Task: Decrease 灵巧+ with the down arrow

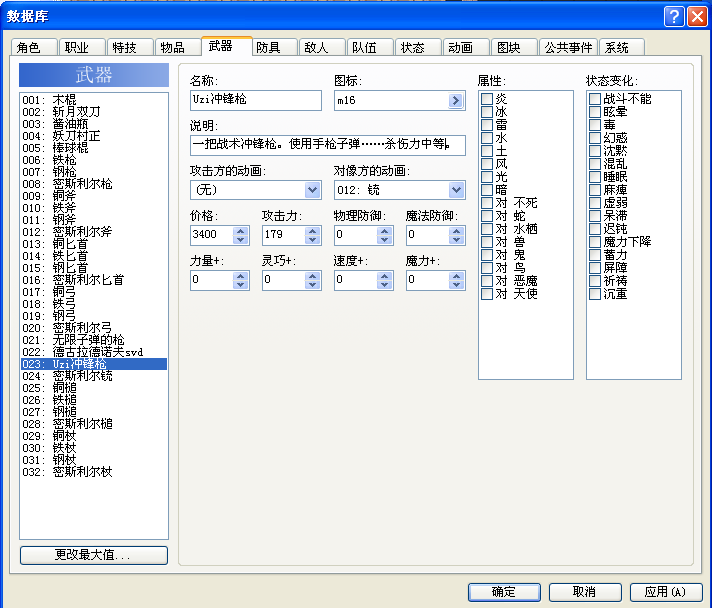Action: pyautogui.click(x=312, y=285)
